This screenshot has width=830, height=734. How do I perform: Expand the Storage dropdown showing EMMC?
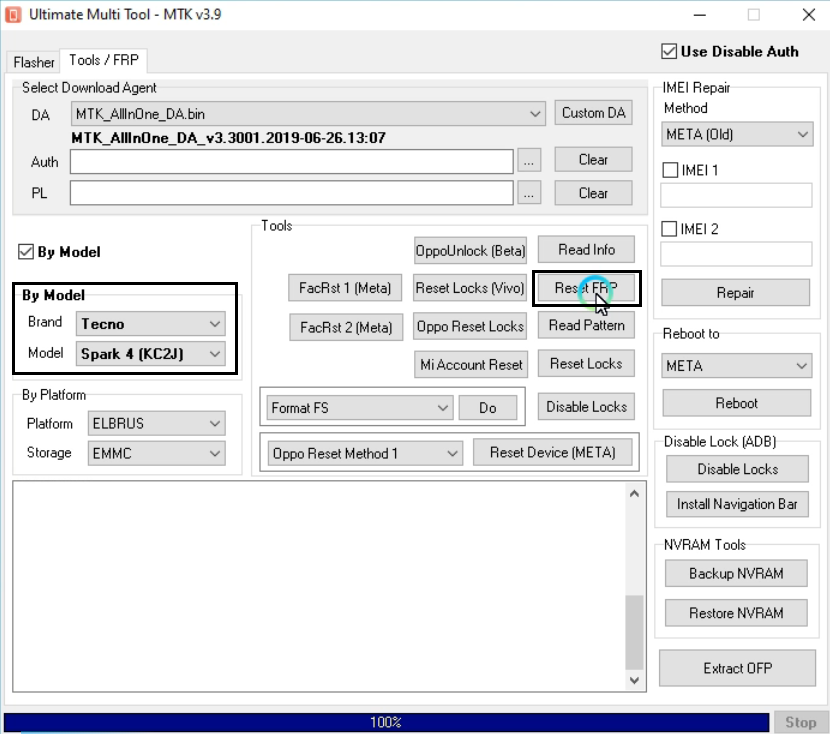coord(156,453)
